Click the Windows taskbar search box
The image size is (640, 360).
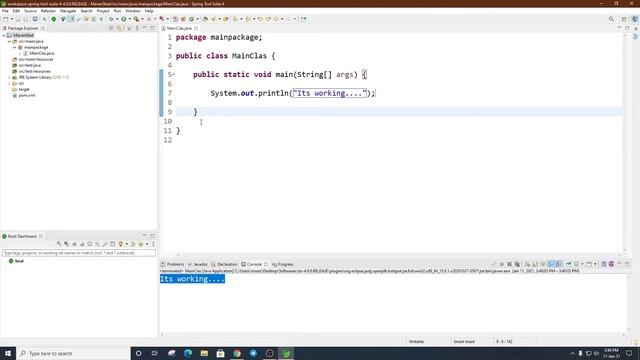click(73, 353)
